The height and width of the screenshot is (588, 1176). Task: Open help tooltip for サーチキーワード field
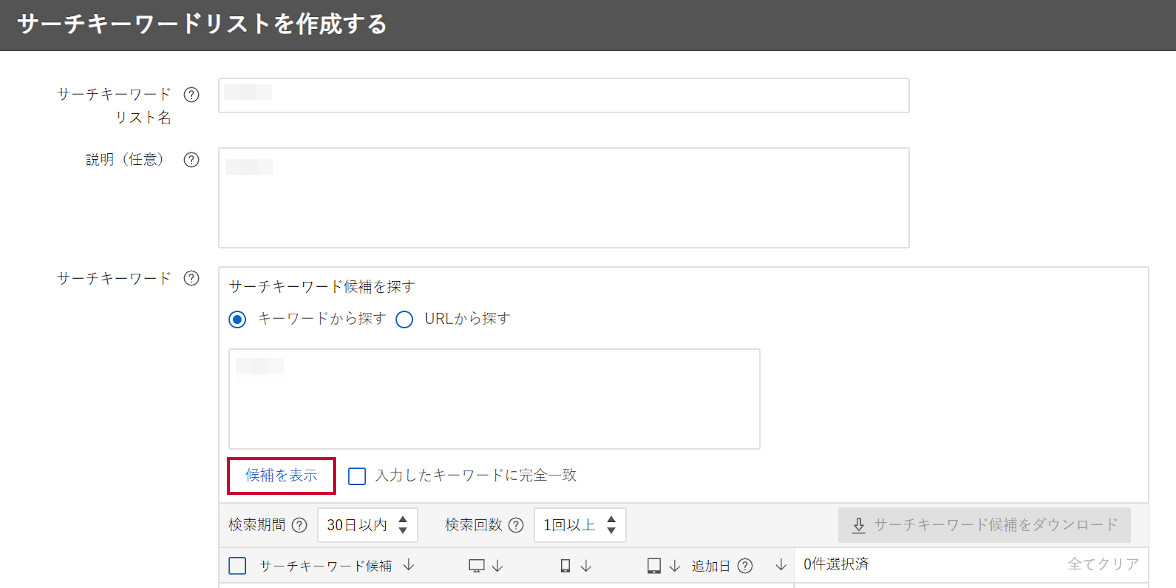pos(191,279)
